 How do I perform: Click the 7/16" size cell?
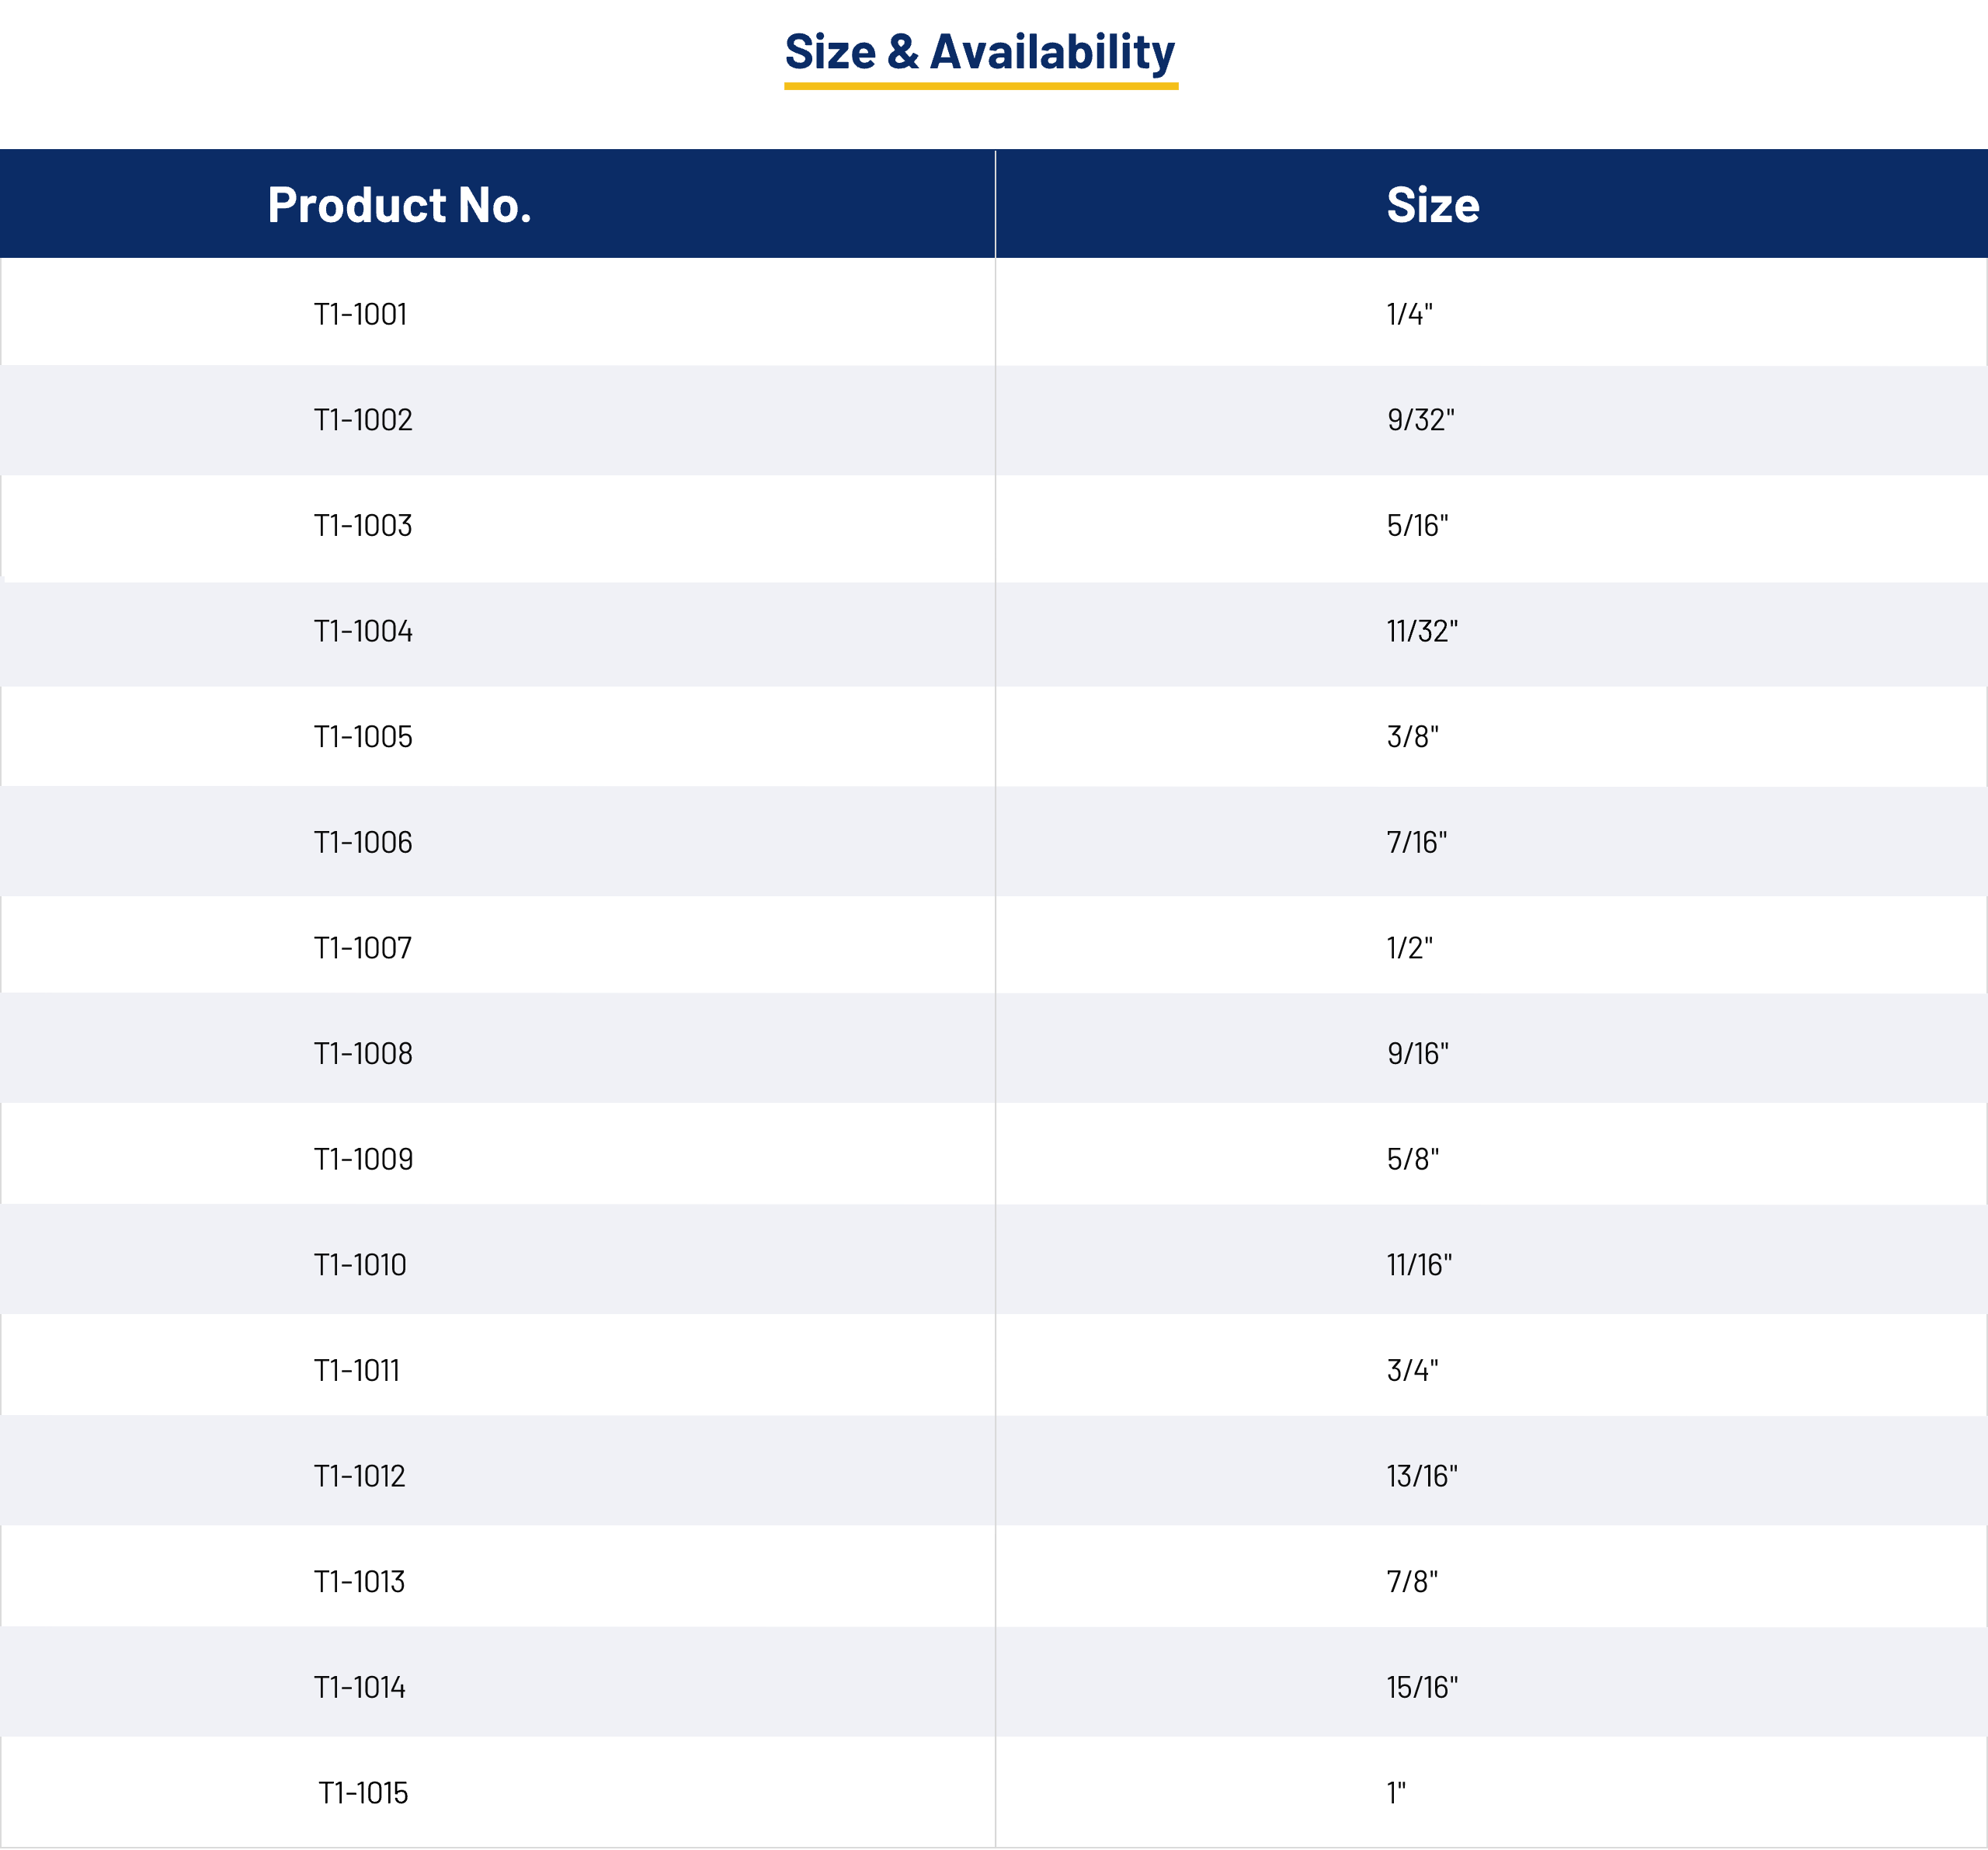point(1416,842)
